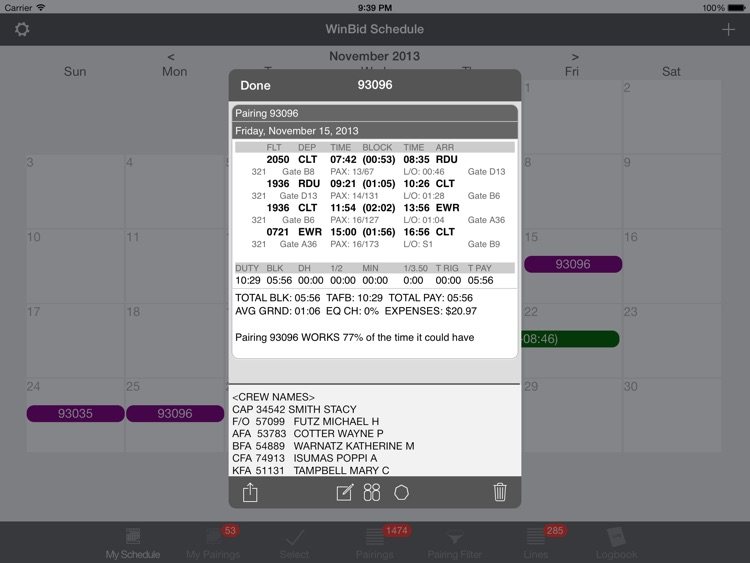Select pairing 93096 on Monday the 25th

click(175, 413)
